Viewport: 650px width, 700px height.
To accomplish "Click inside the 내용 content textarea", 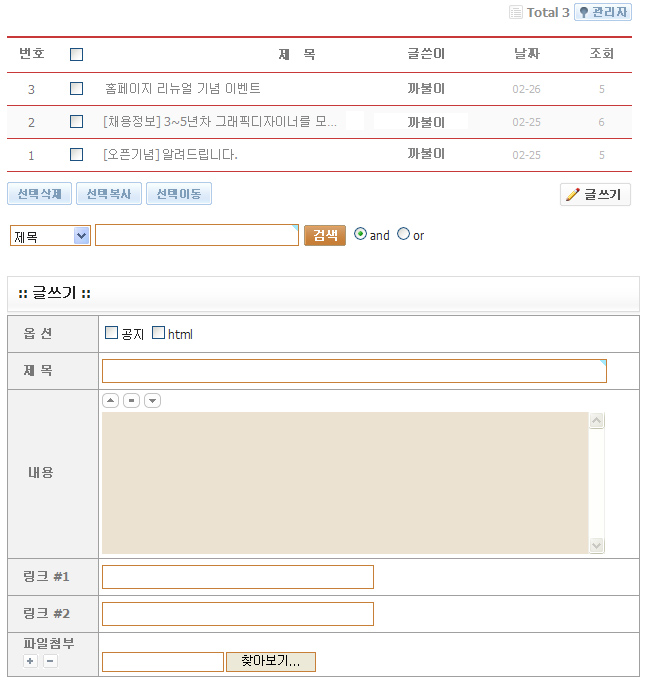I will click(345, 483).
